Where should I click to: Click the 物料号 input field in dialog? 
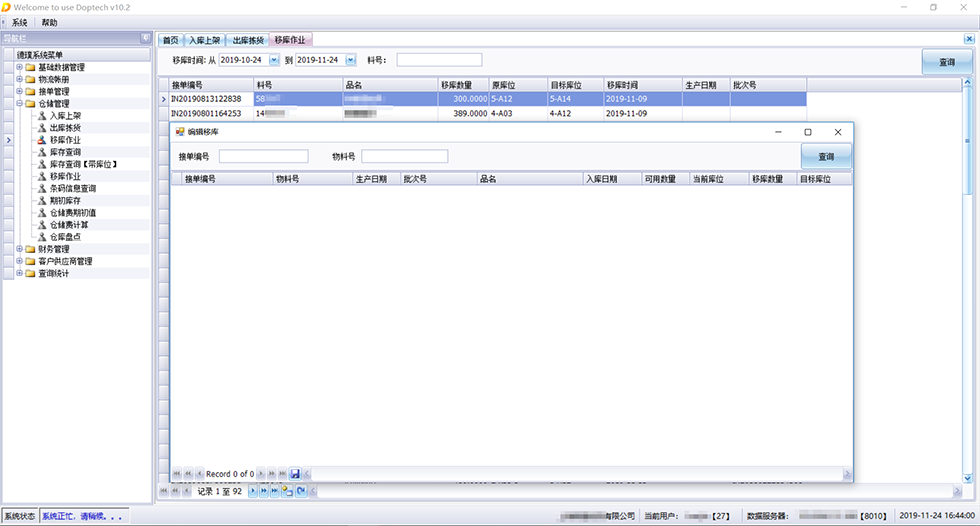404,157
